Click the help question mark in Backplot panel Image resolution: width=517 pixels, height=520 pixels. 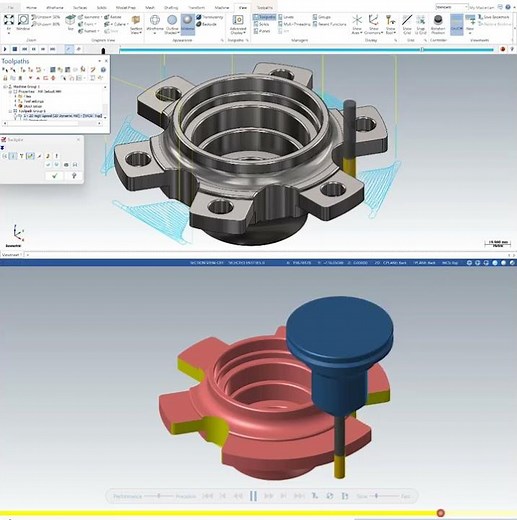(74, 175)
